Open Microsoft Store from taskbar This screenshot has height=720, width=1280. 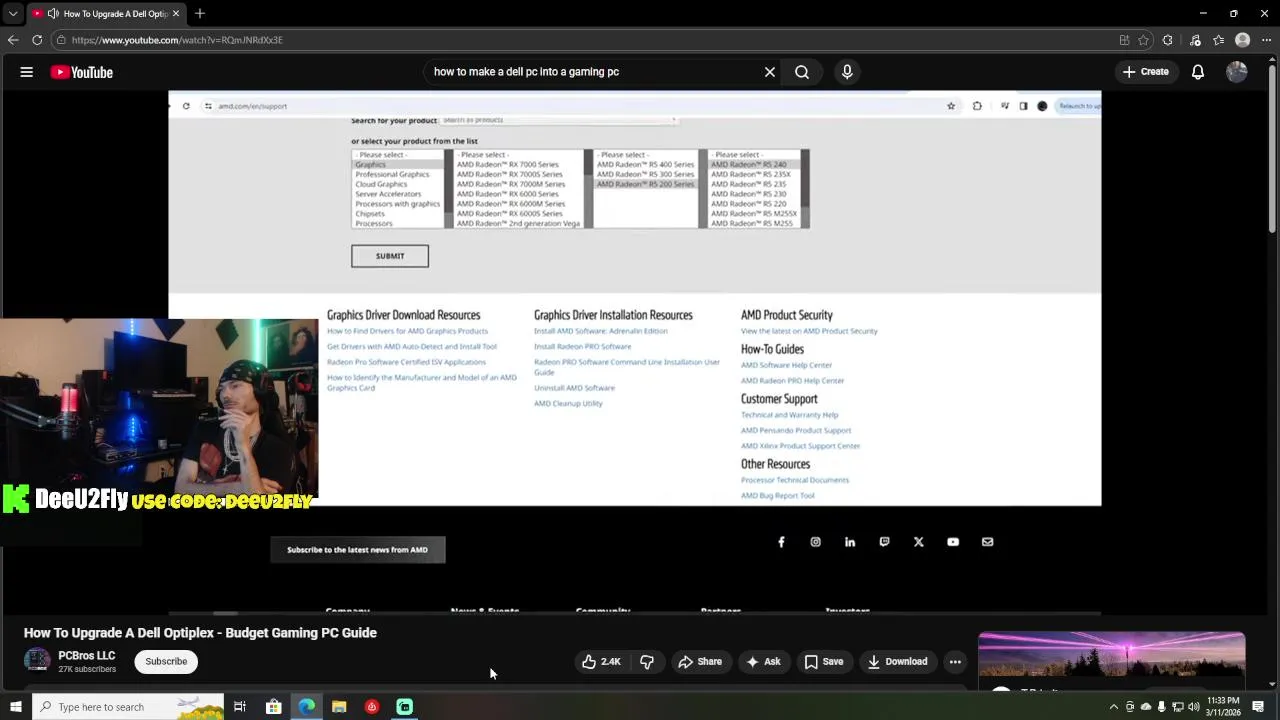click(273, 707)
